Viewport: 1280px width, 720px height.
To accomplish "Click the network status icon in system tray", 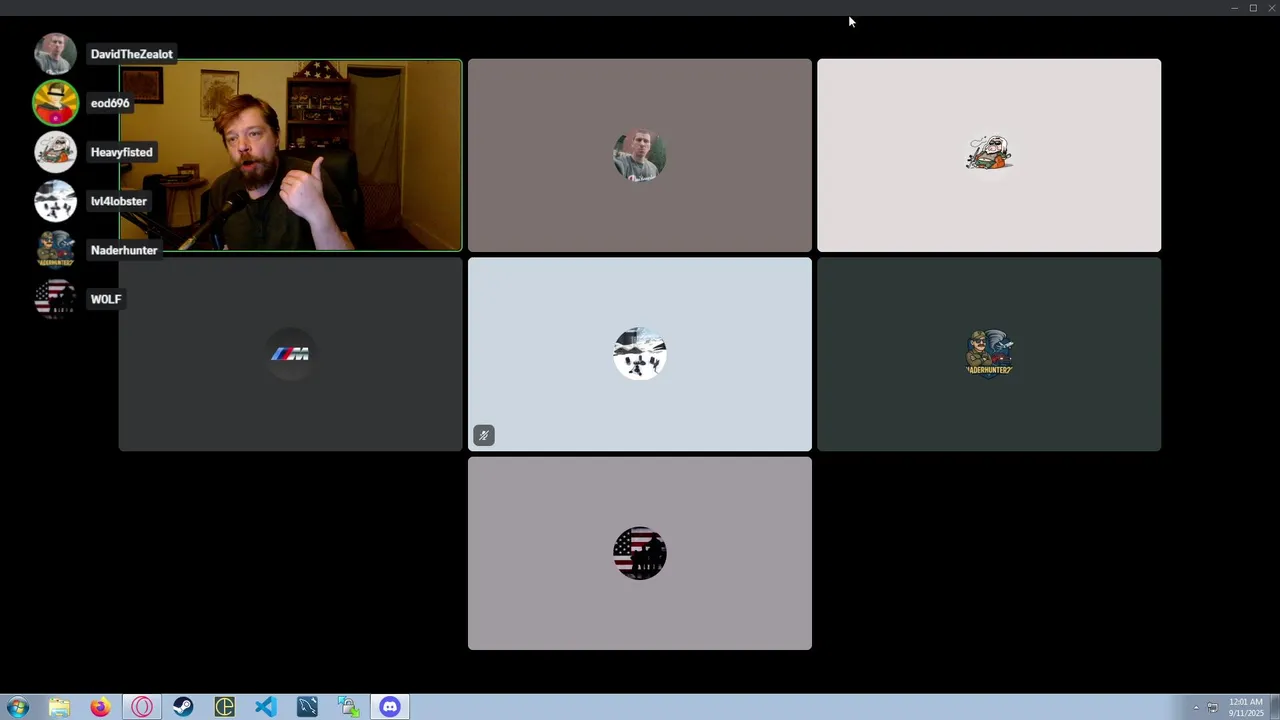I will click(1212, 708).
